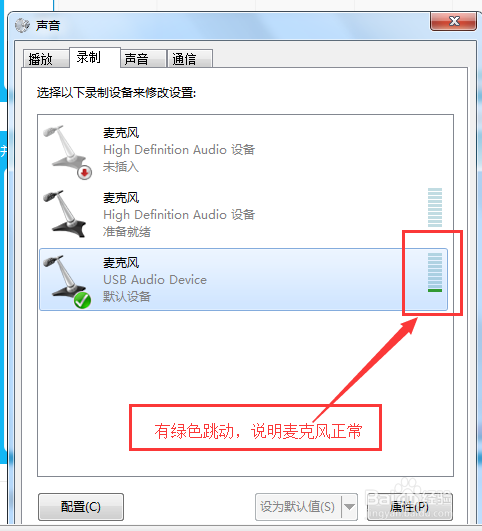Click the ready-state High Definition Audio microphone icon
Viewport: 482px width, 531px height.
(65, 214)
